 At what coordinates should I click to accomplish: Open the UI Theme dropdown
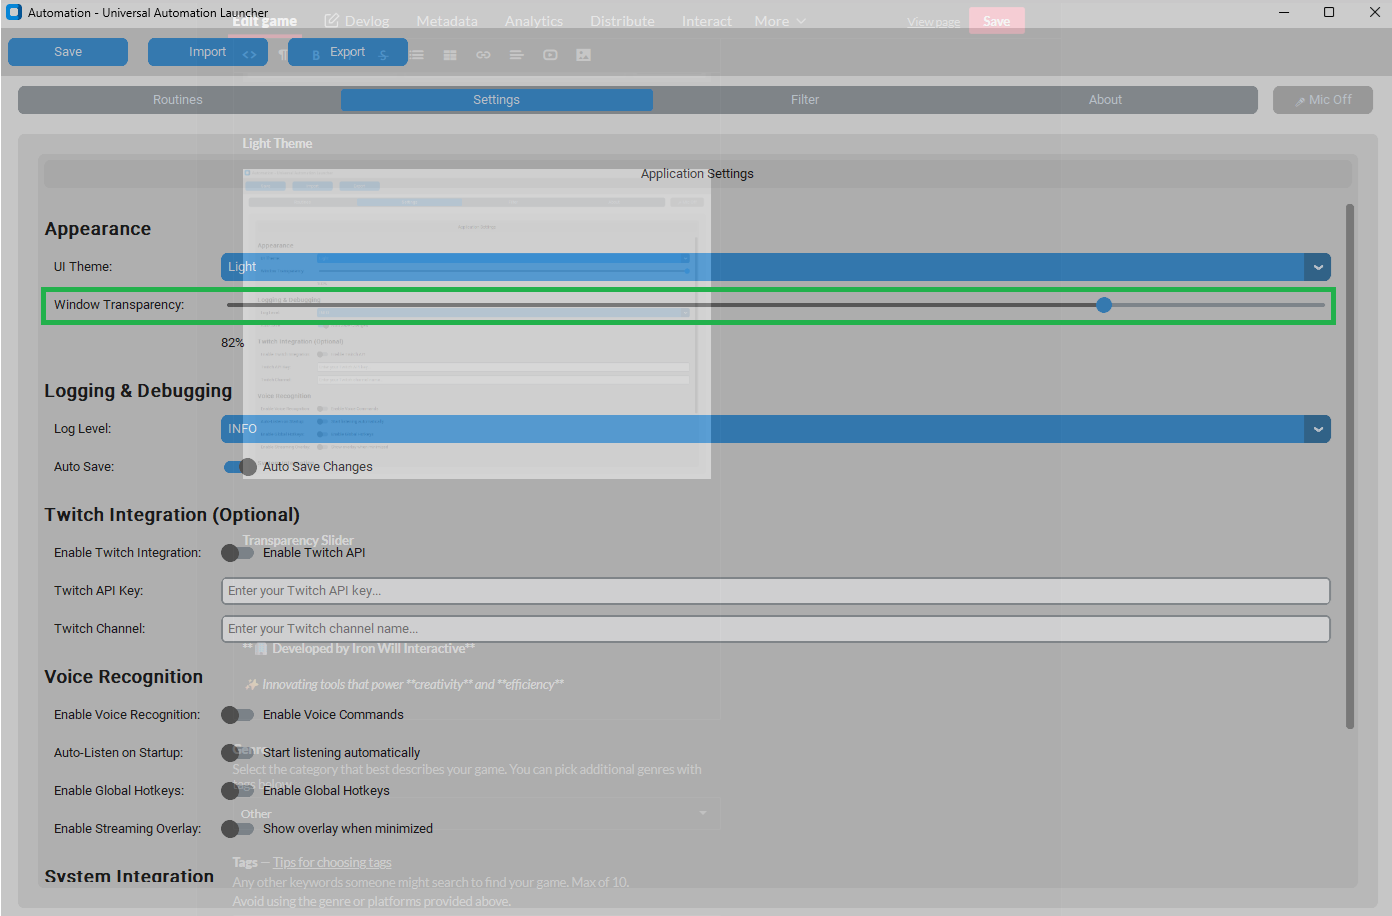coord(776,267)
